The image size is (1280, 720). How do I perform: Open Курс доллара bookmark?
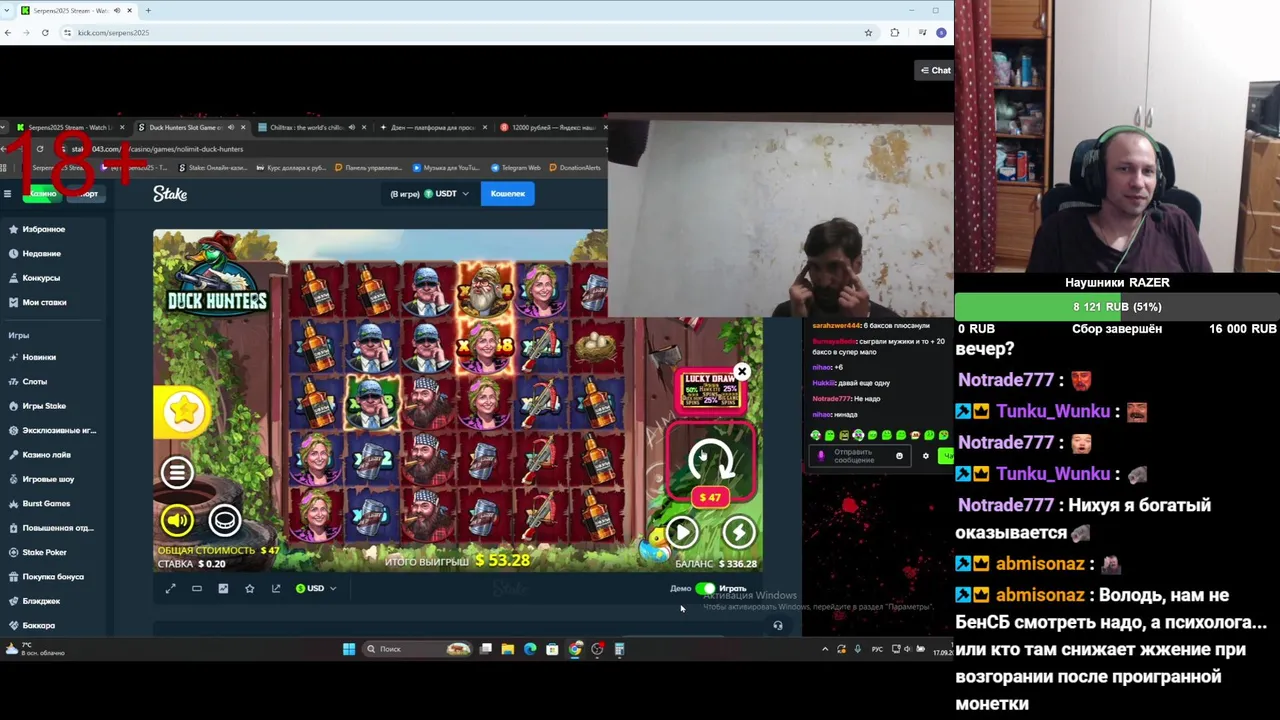(x=291, y=168)
